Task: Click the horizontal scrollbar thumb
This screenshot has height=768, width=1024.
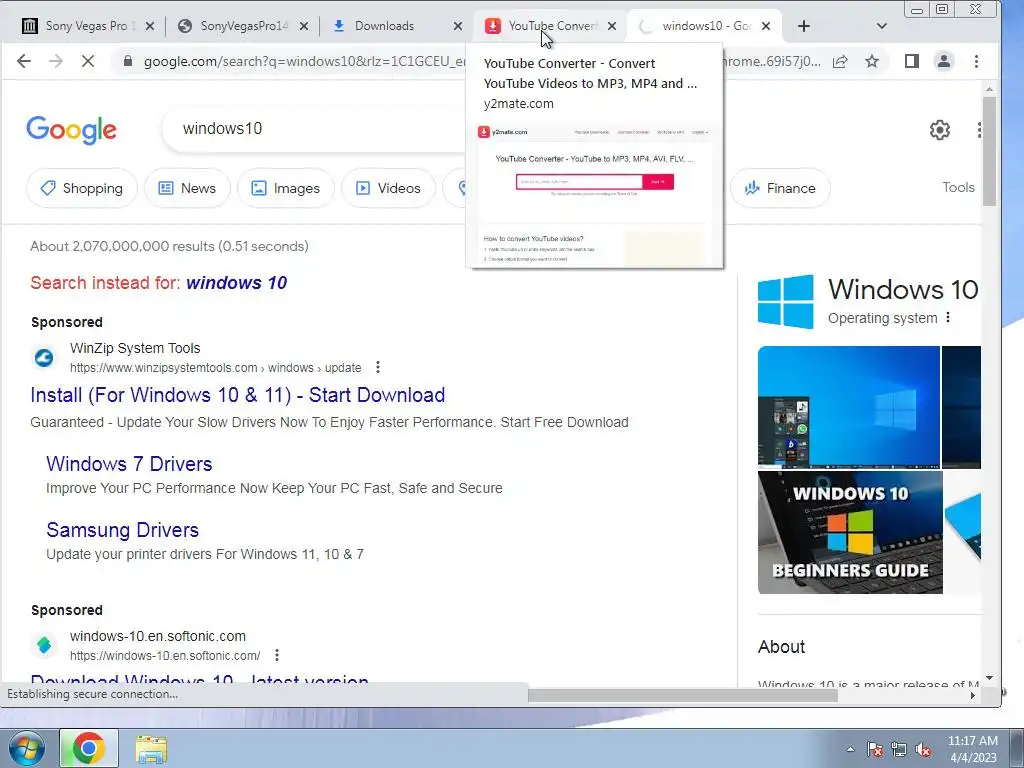Action: (x=682, y=696)
